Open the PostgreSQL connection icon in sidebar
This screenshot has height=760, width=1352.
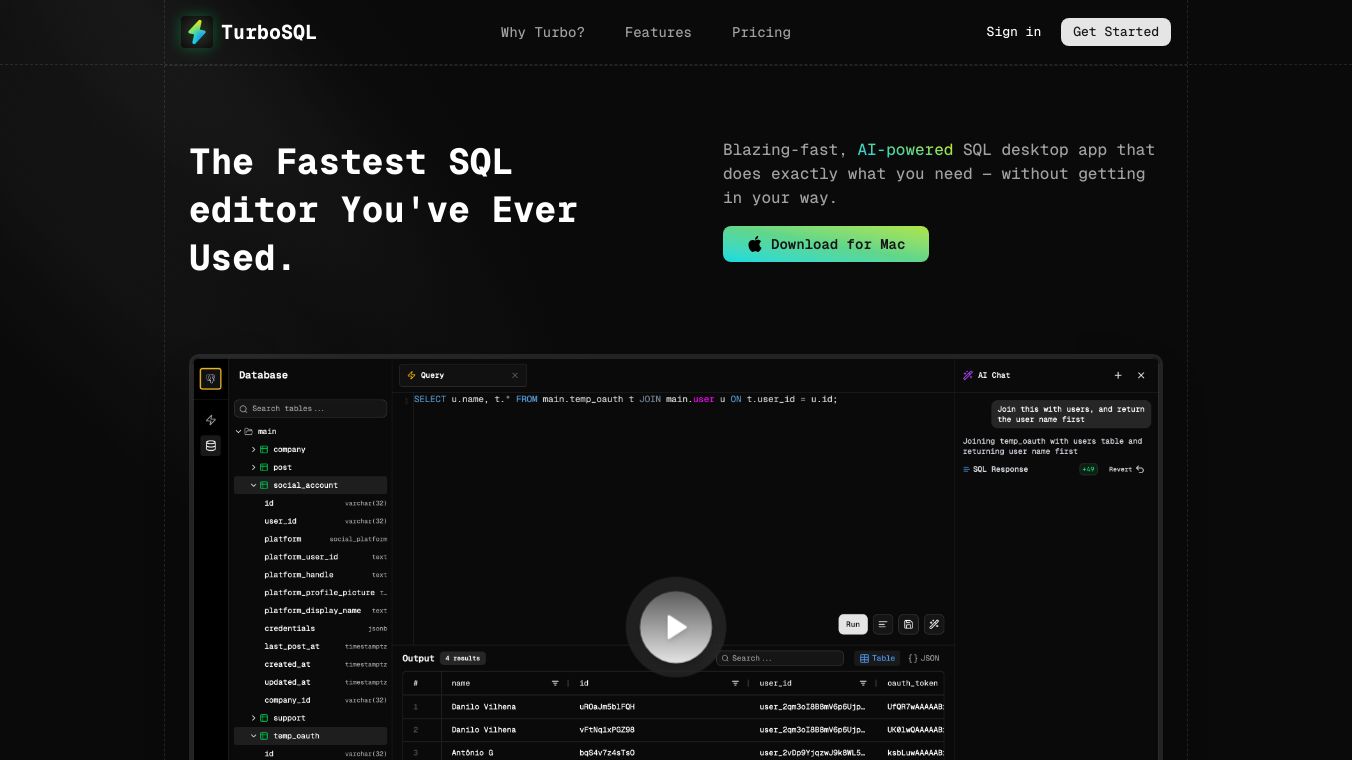point(210,379)
